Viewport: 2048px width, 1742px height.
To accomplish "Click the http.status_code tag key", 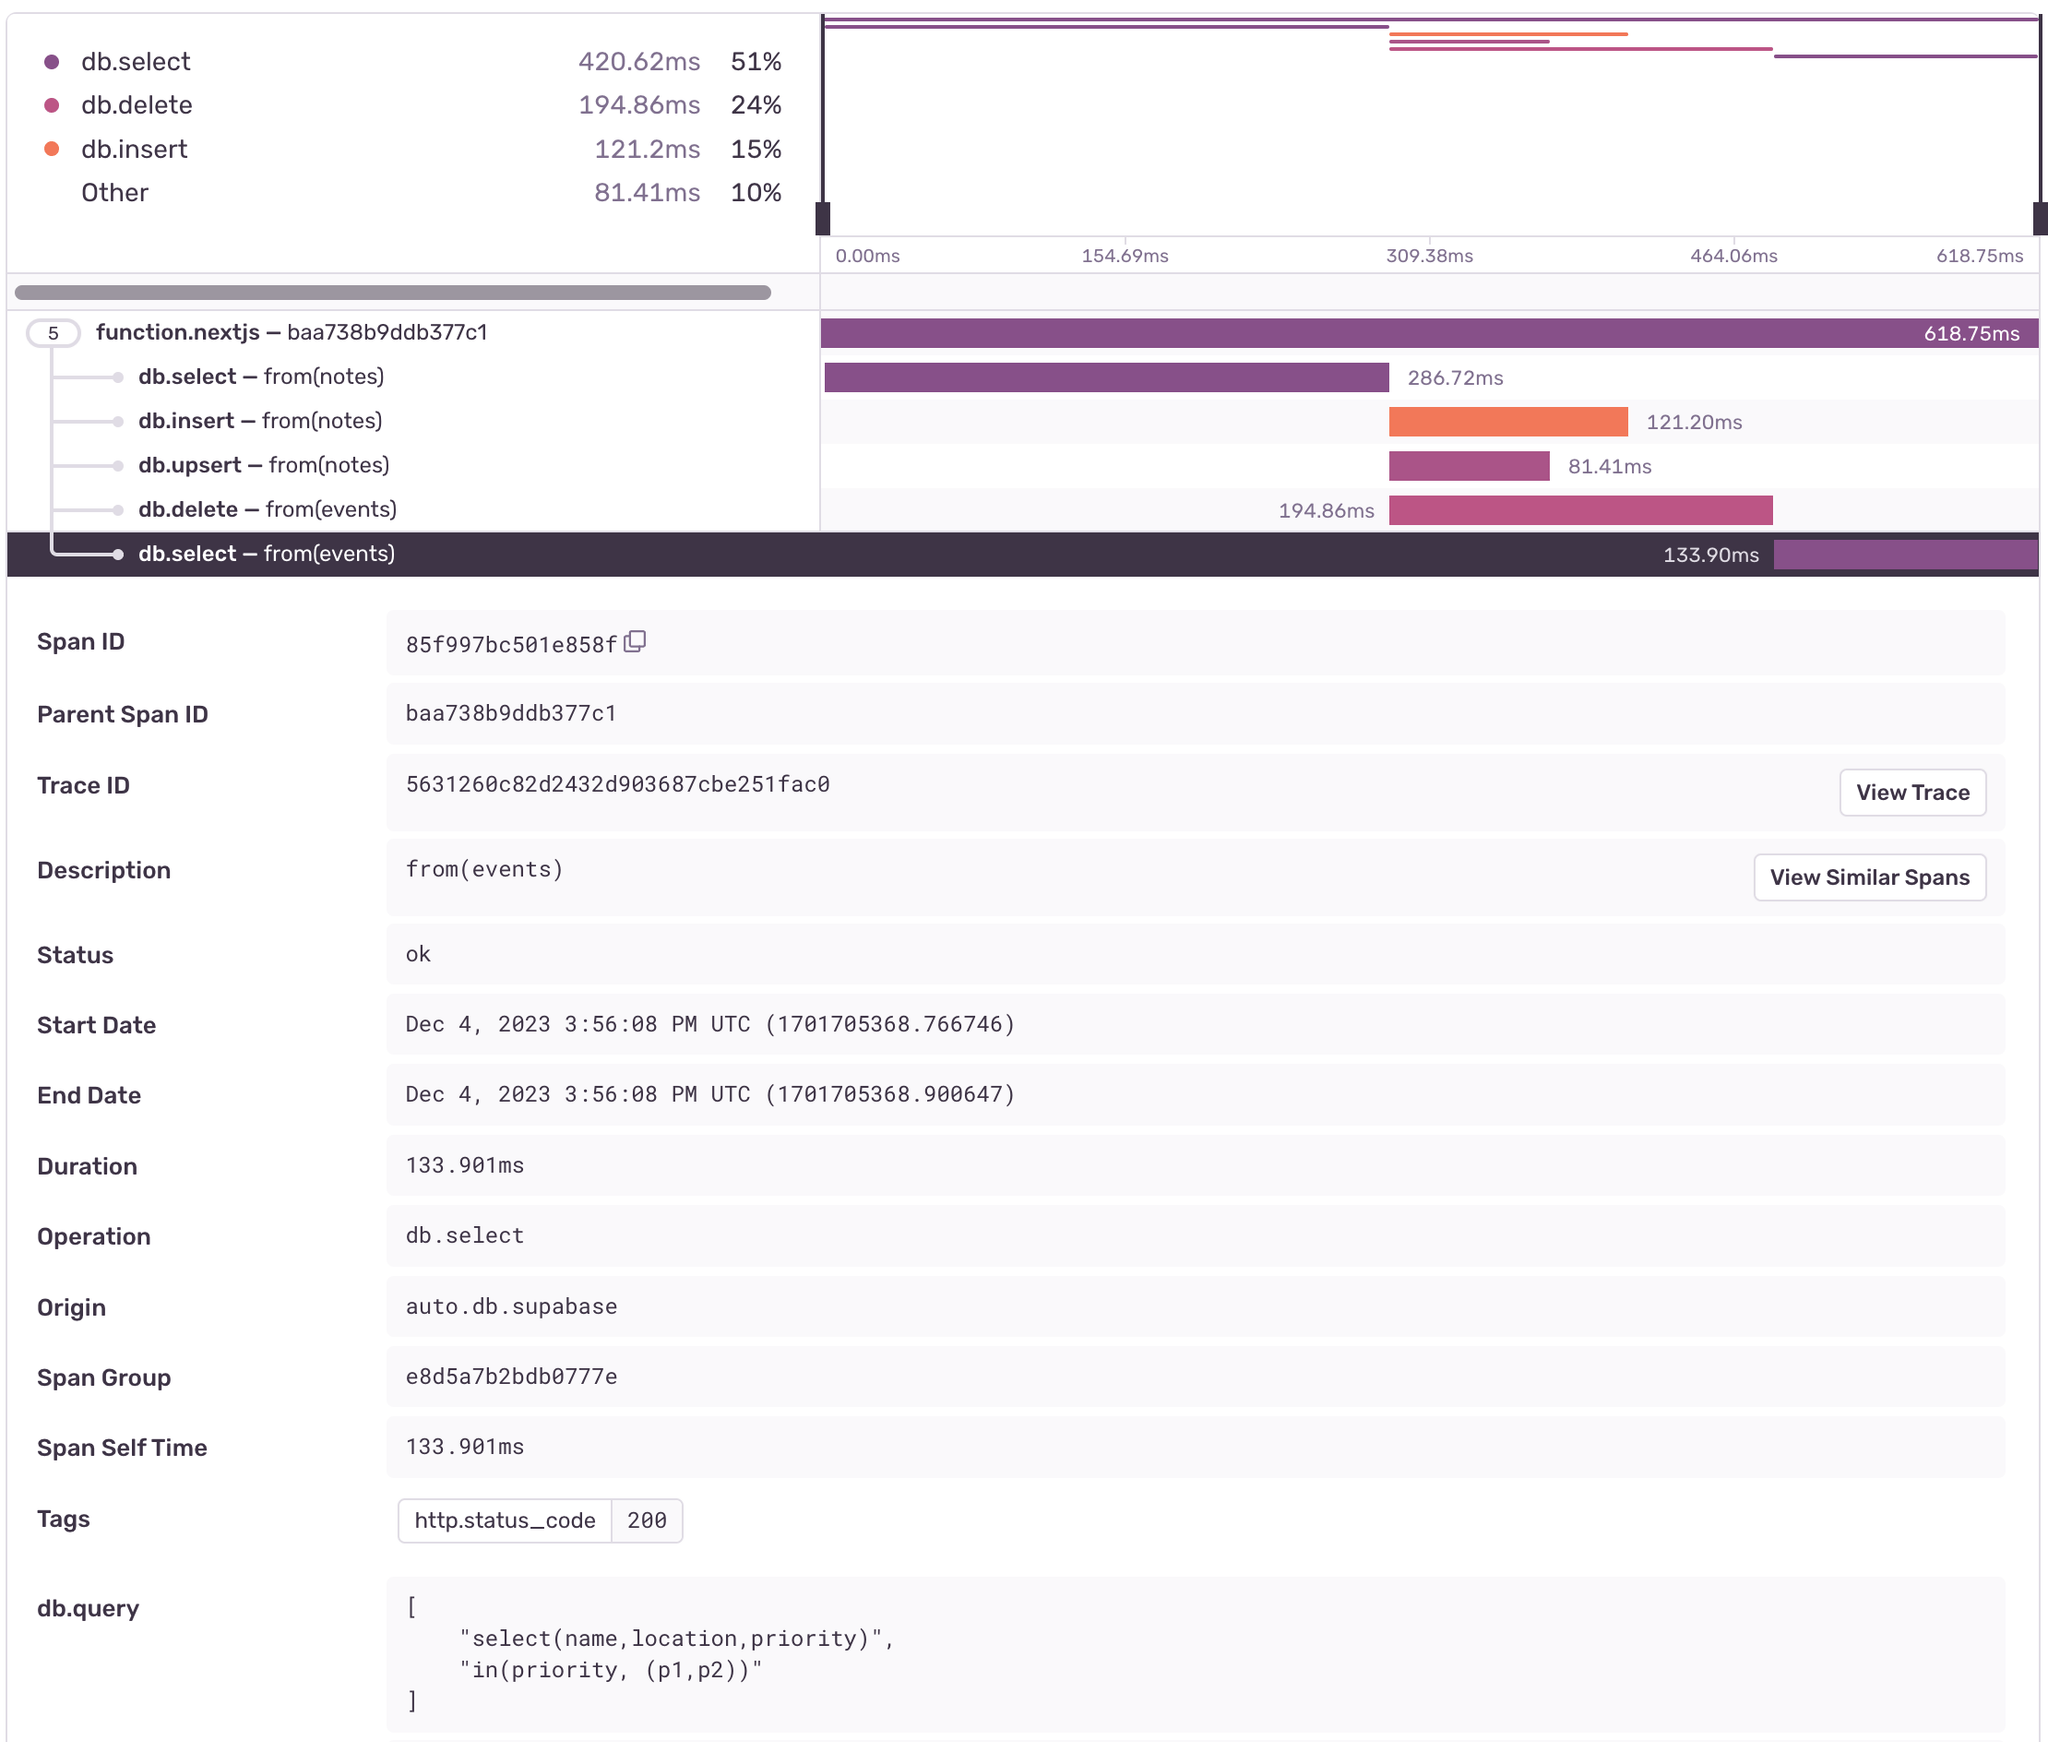I will click(505, 1520).
